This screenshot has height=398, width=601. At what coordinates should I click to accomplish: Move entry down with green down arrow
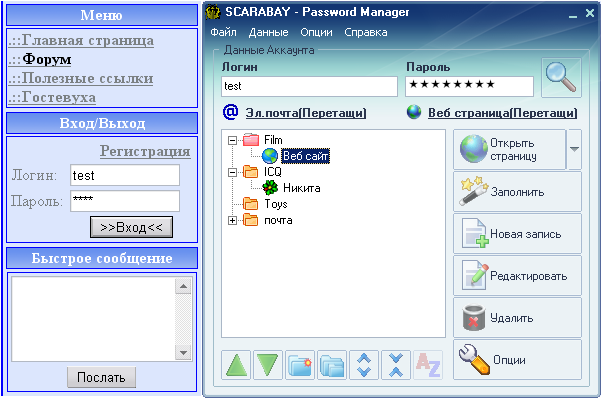pyautogui.click(x=268, y=365)
